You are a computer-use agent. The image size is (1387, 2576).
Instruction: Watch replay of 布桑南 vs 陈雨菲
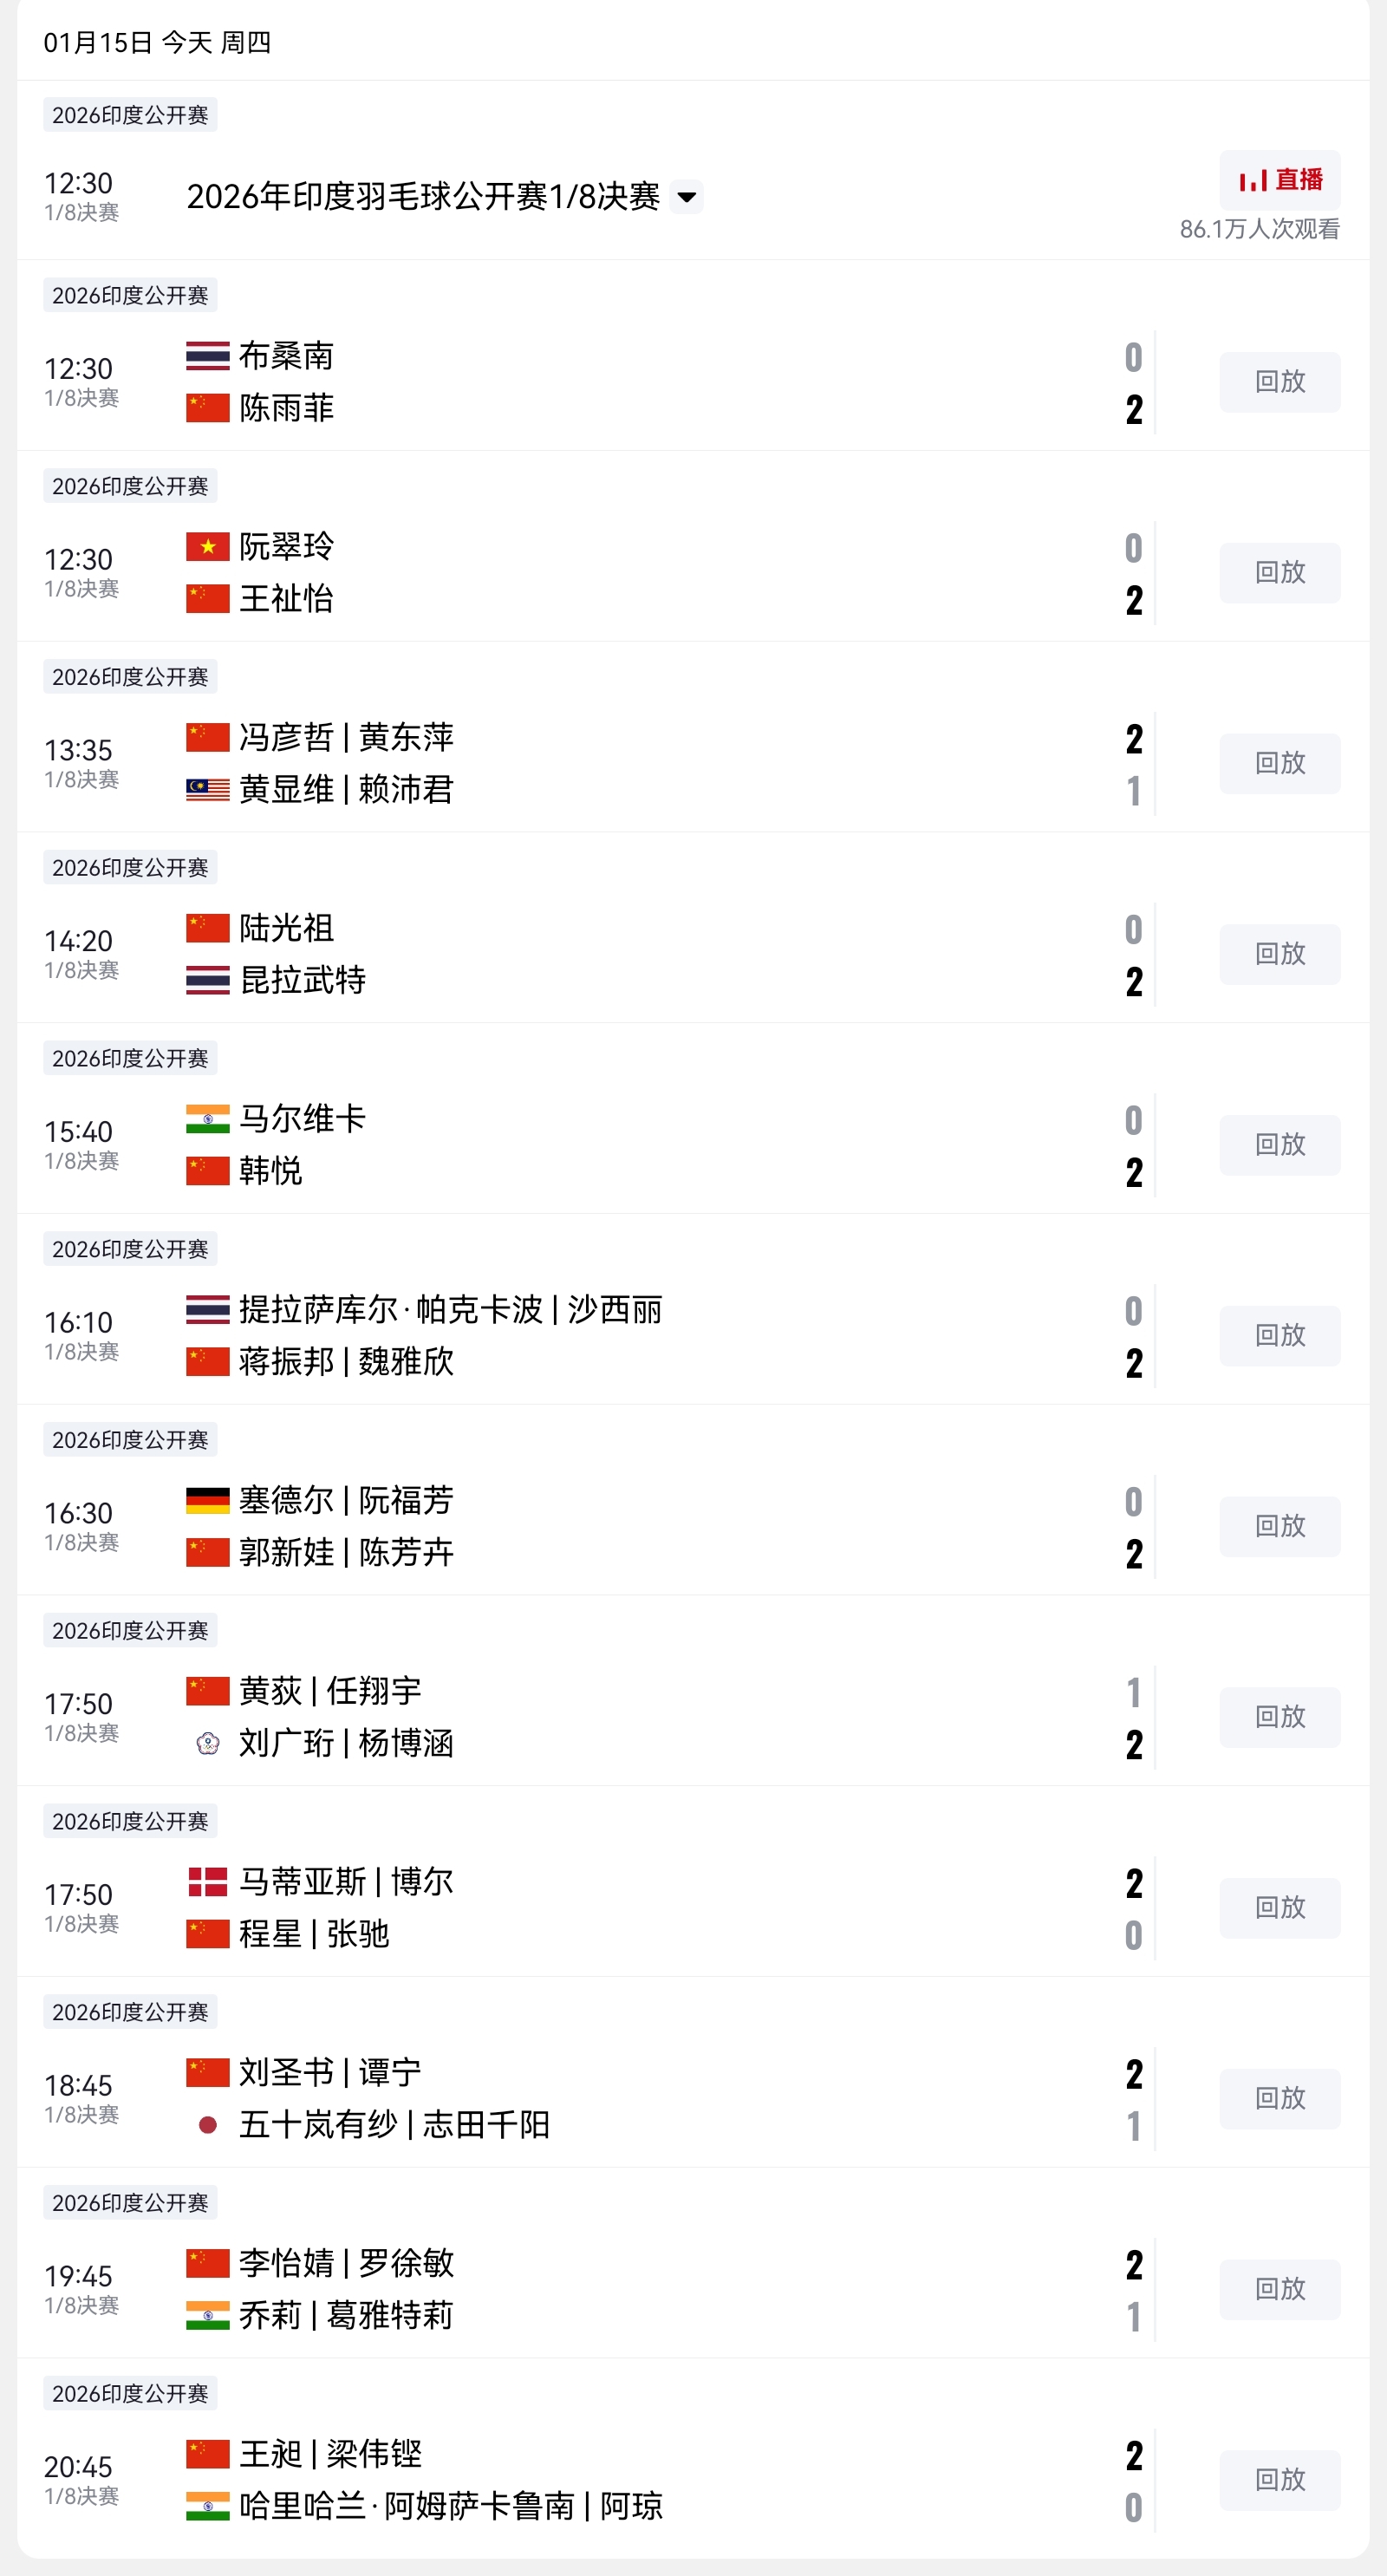tap(1279, 382)
